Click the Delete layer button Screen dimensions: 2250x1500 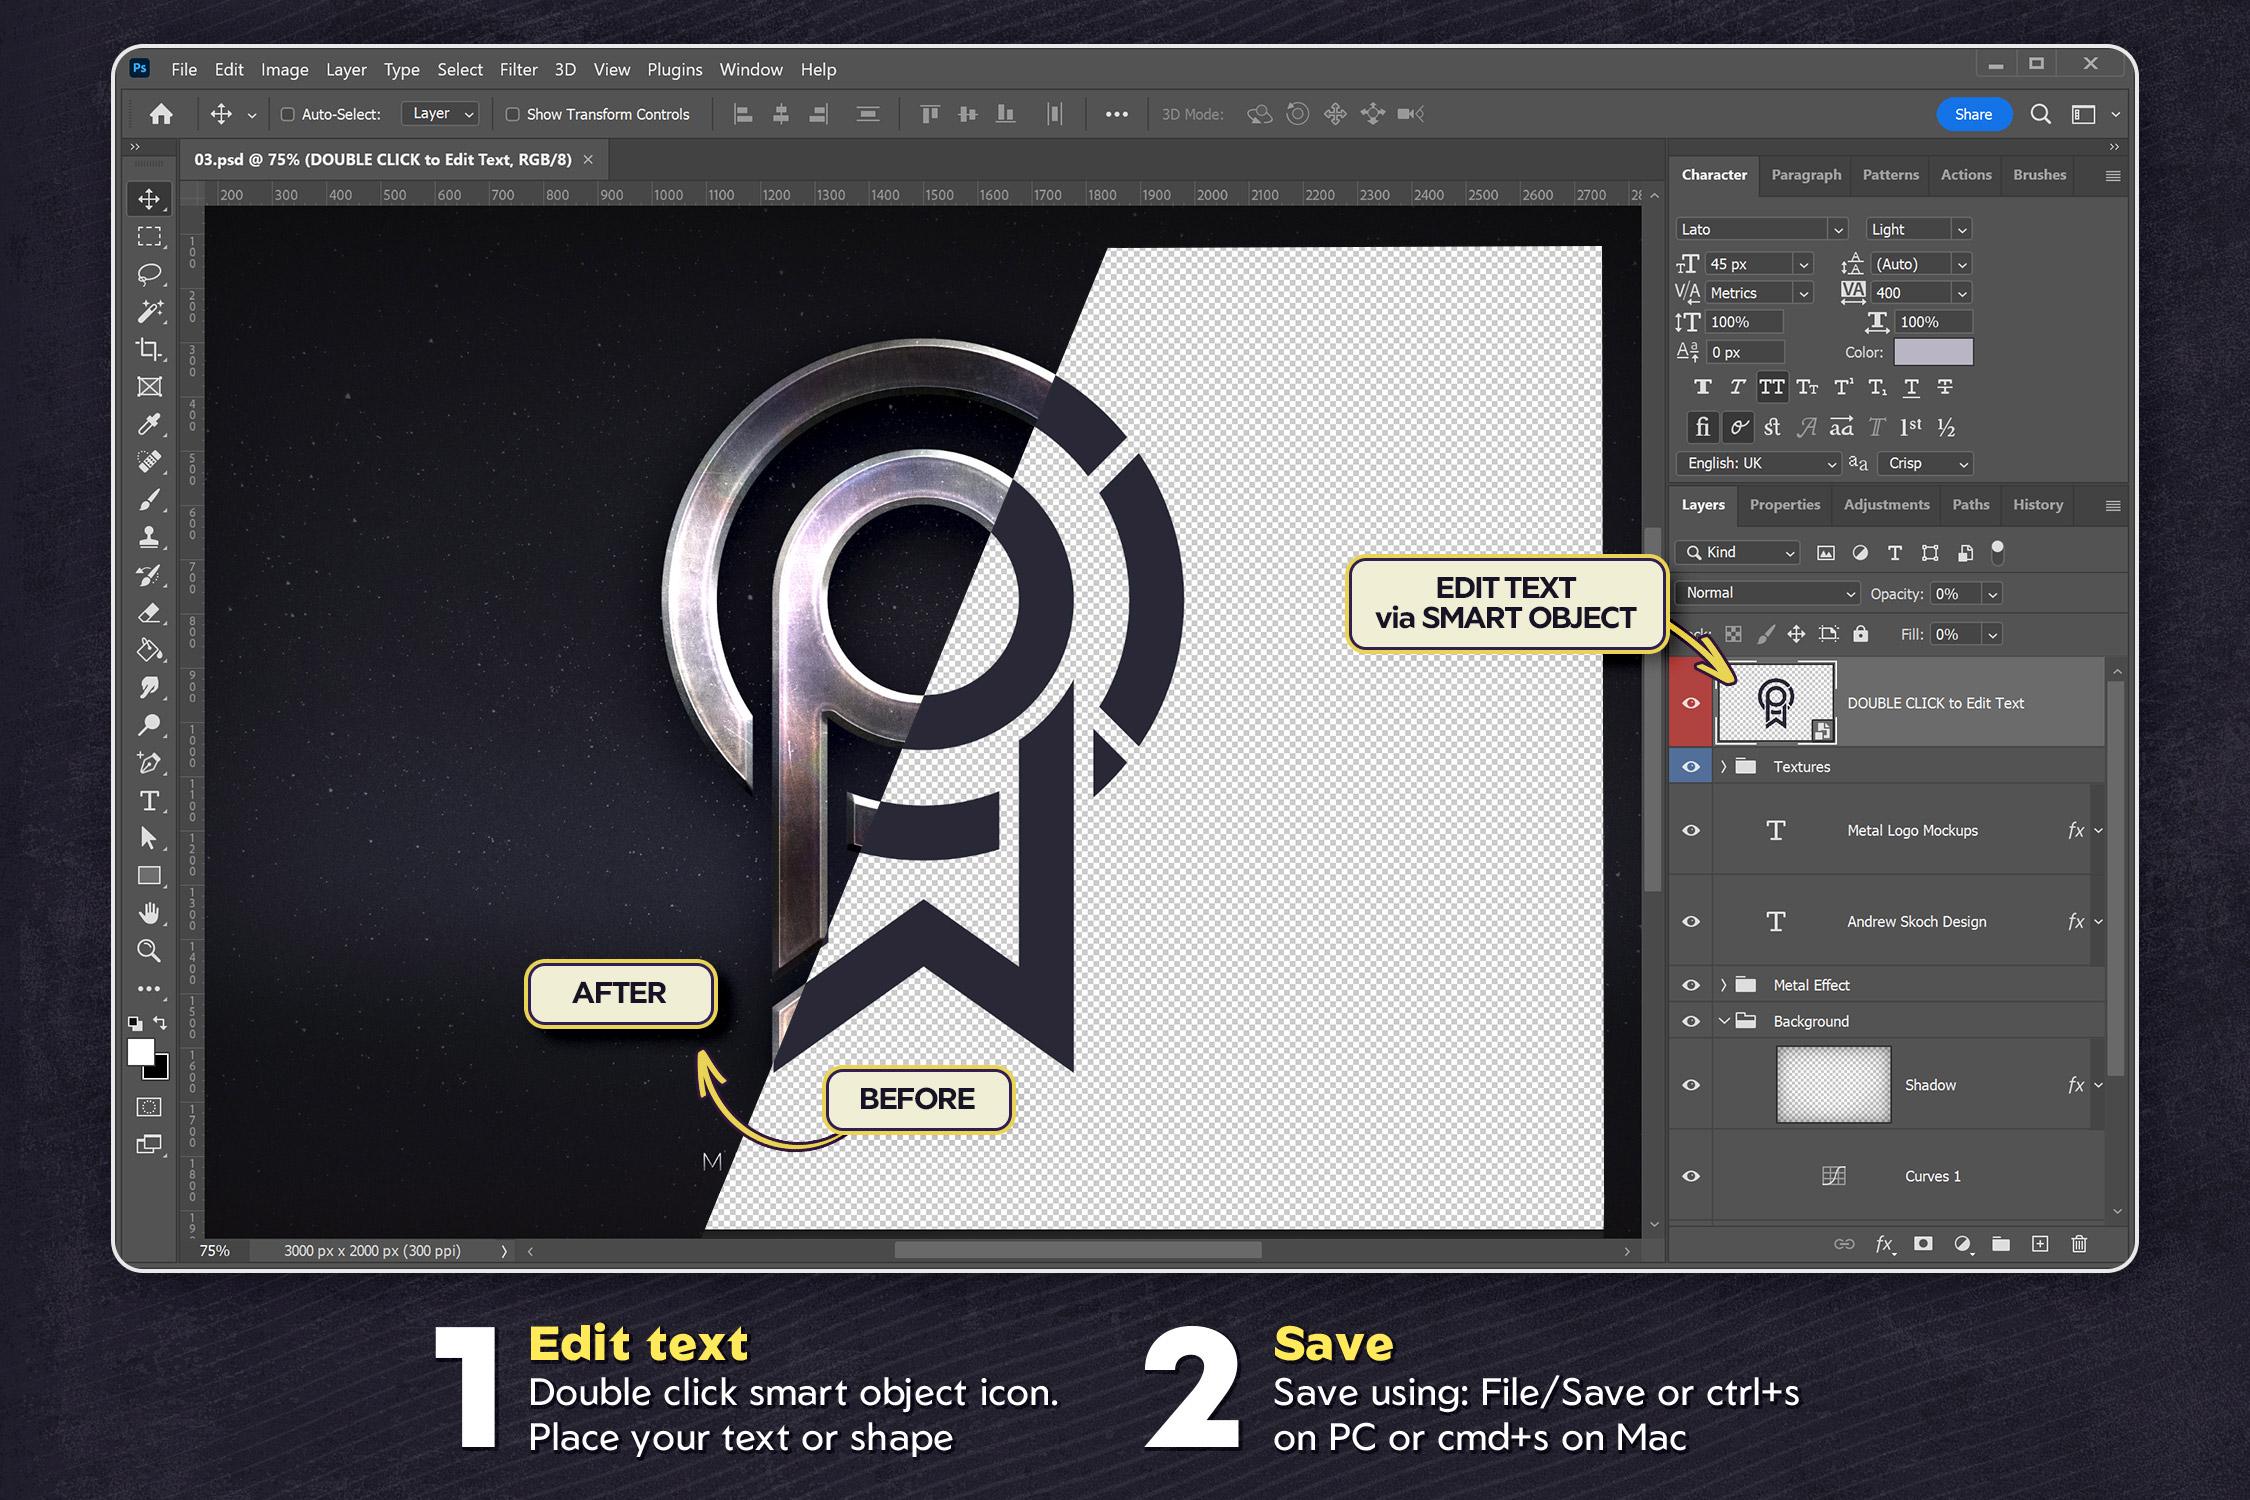pyautogui.click(x=2079, y=1244)
